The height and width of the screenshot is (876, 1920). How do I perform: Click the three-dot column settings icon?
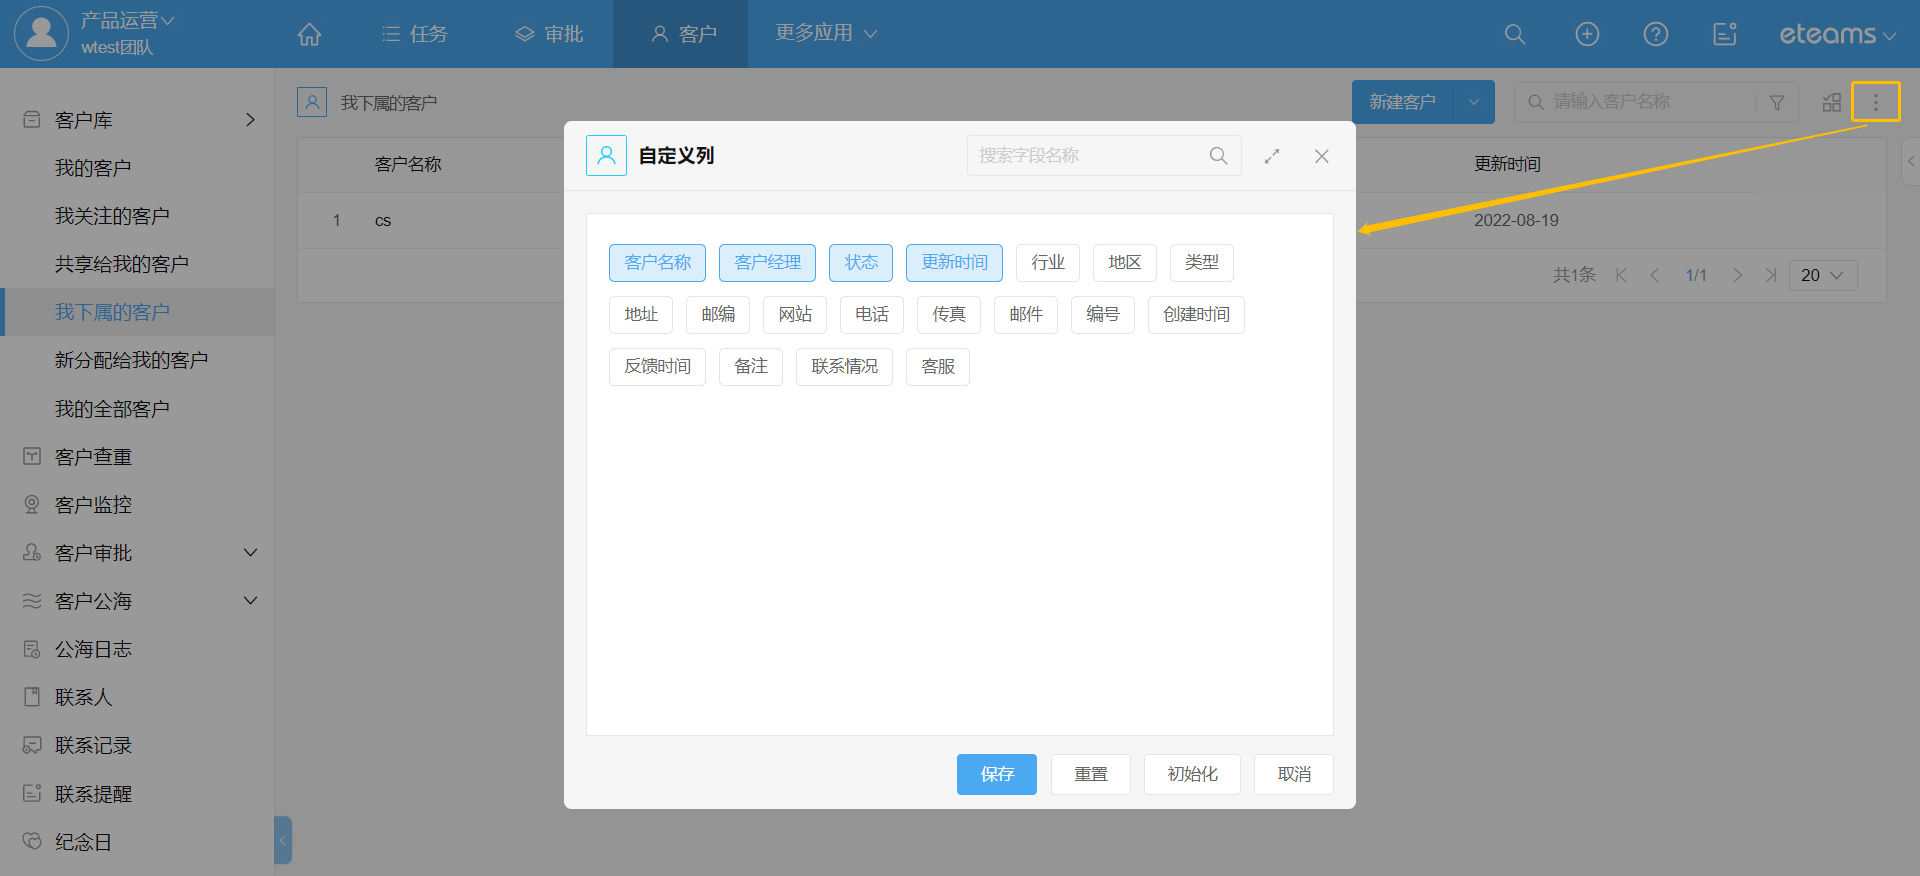(1875, 102)
